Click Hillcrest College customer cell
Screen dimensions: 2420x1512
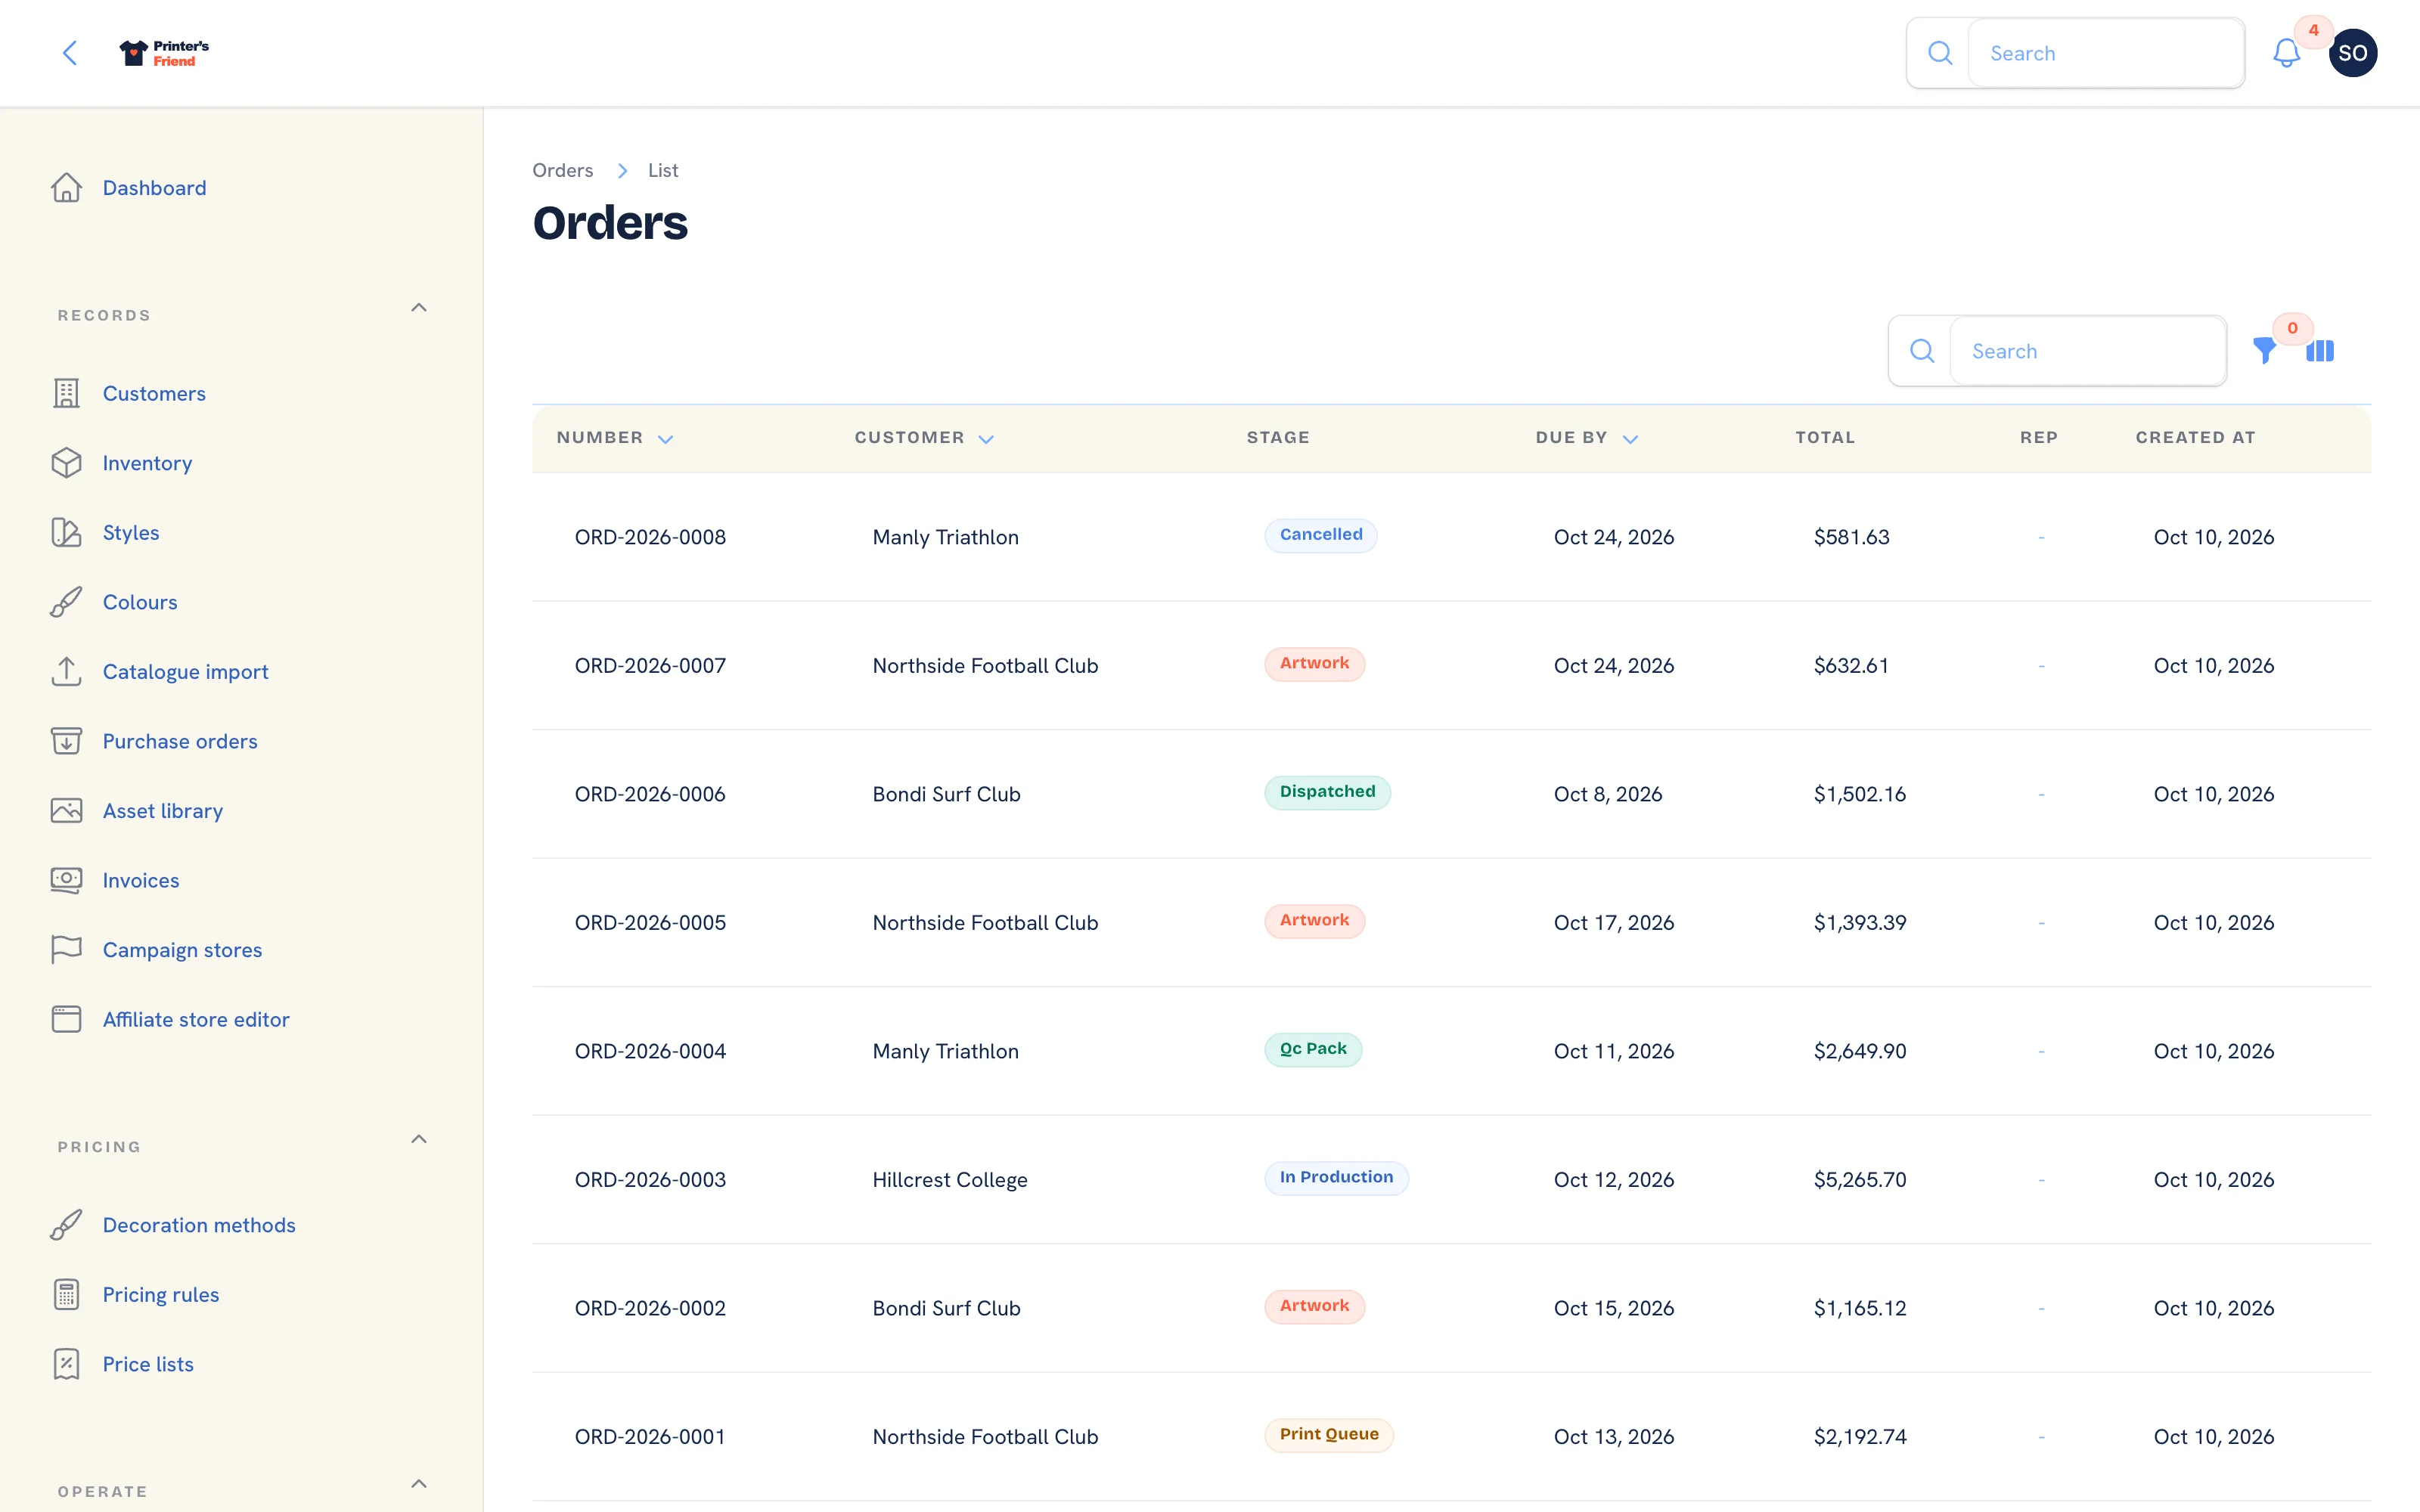[949, 1180]
